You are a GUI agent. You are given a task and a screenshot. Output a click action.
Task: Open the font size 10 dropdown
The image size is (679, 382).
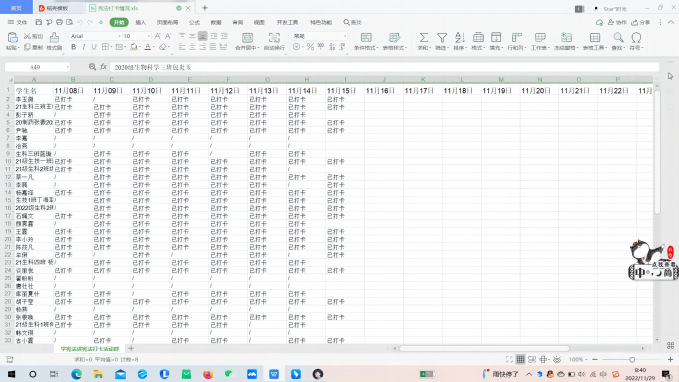[x=149, y=36]
